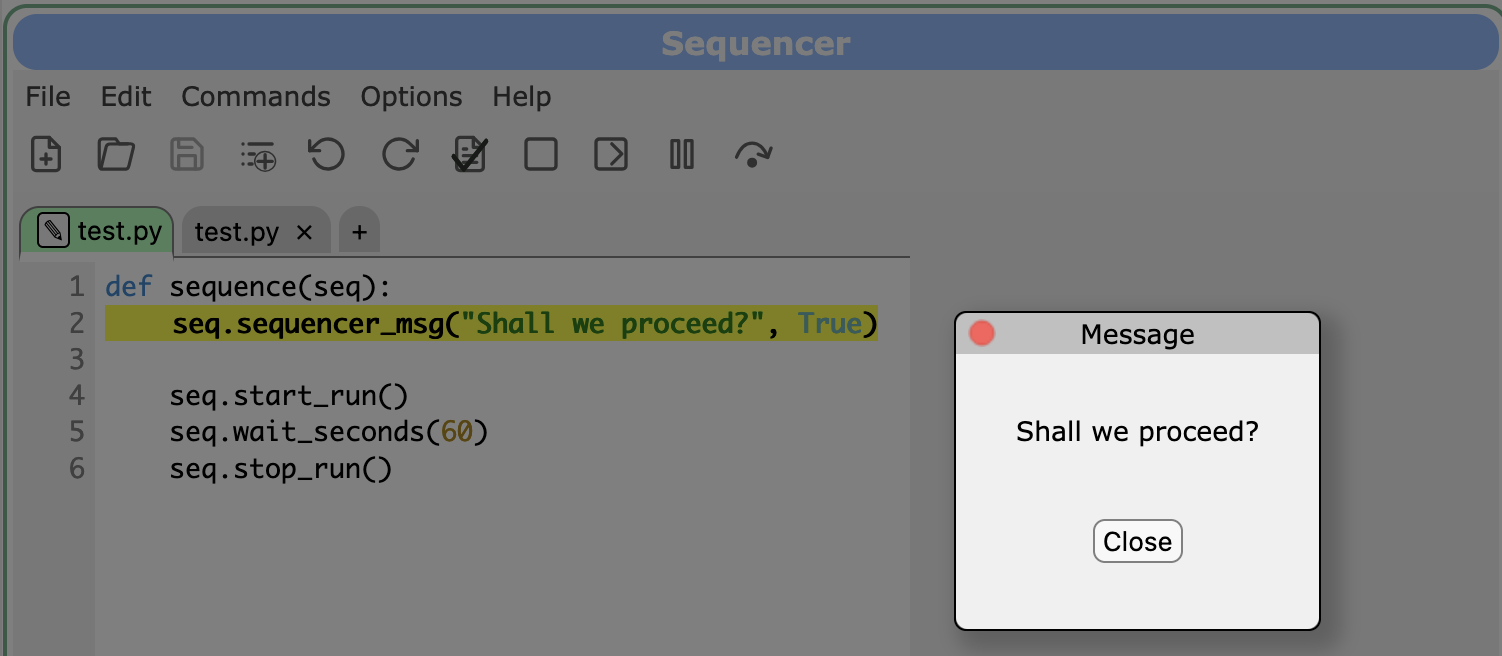Click the syntax check clipboard icon
This screenshot has width=1502, height=656.
click(x=470, y=154)
